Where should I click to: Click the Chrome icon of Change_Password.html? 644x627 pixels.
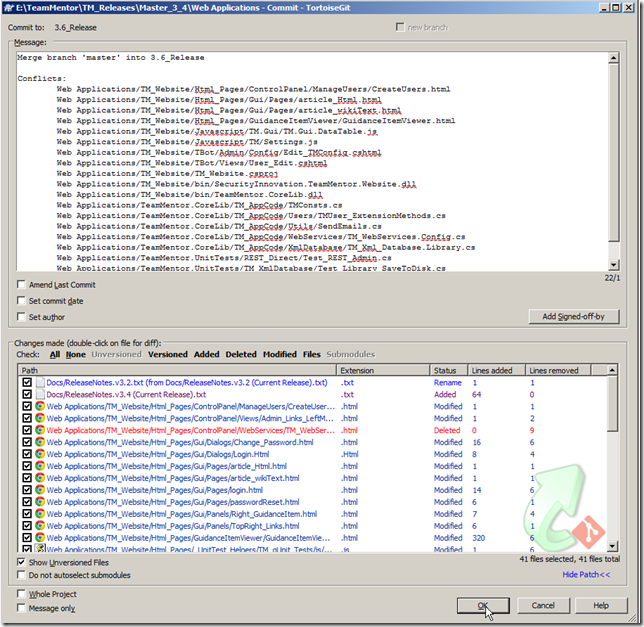(x=40, y=442)
